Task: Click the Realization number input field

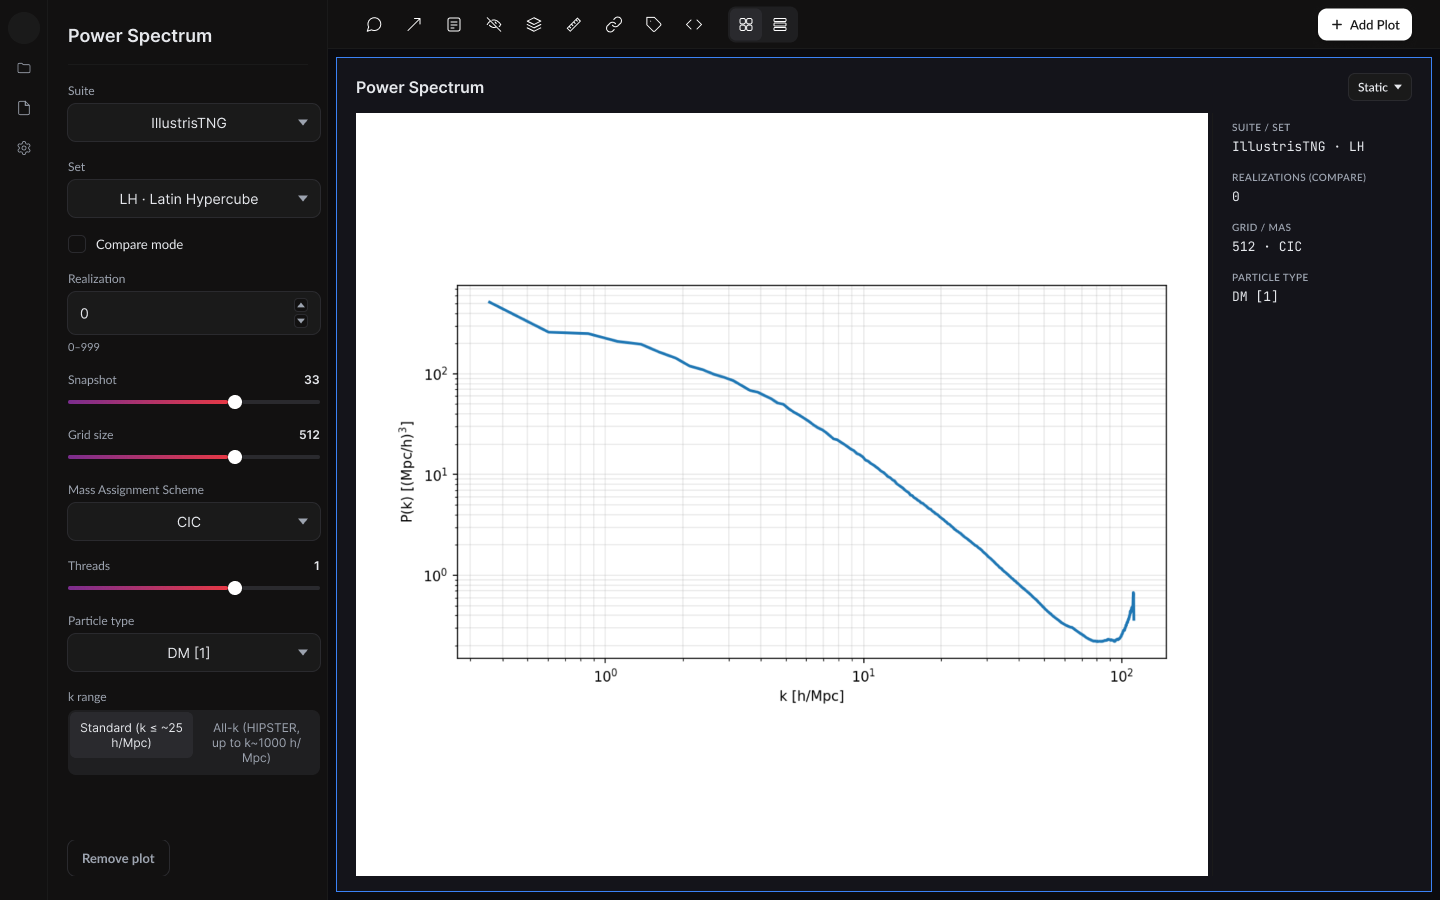Action: click(x=194, y=313)
